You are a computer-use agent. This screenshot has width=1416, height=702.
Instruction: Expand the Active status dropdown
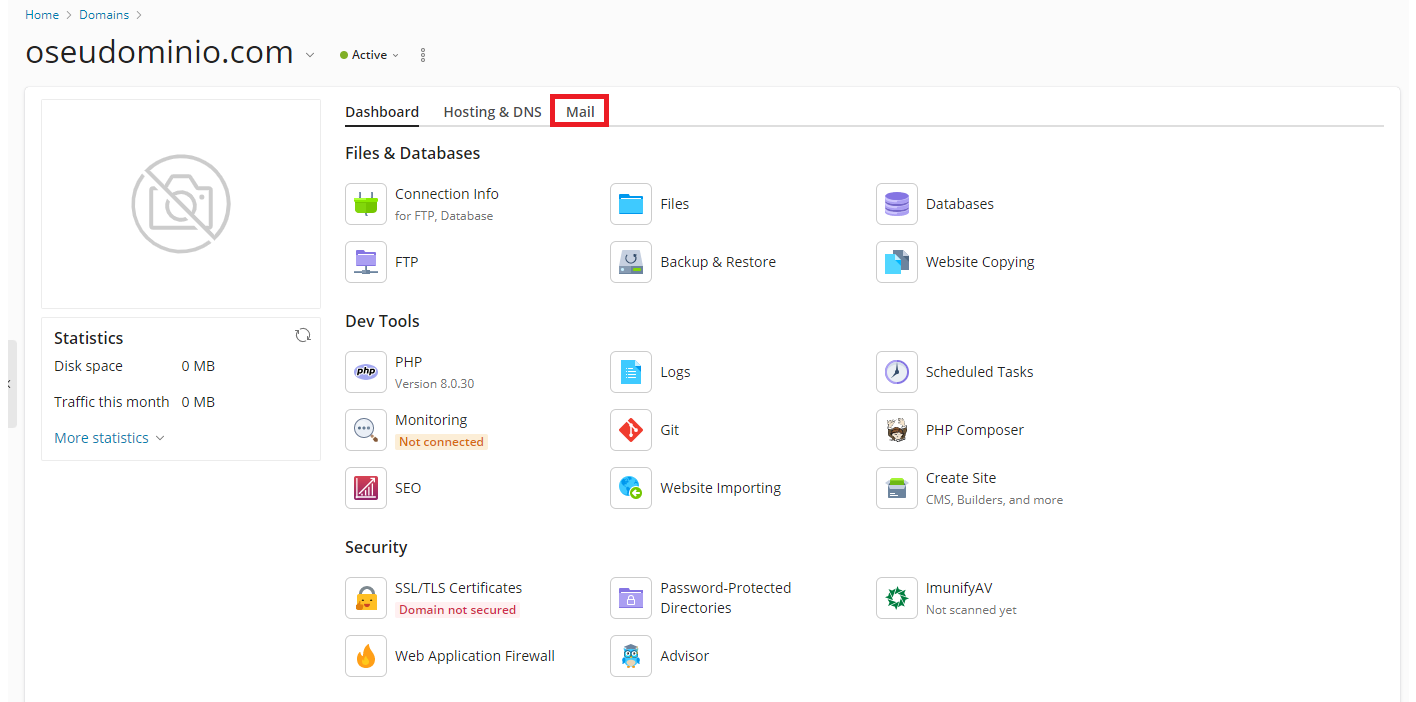coord(370,55)
